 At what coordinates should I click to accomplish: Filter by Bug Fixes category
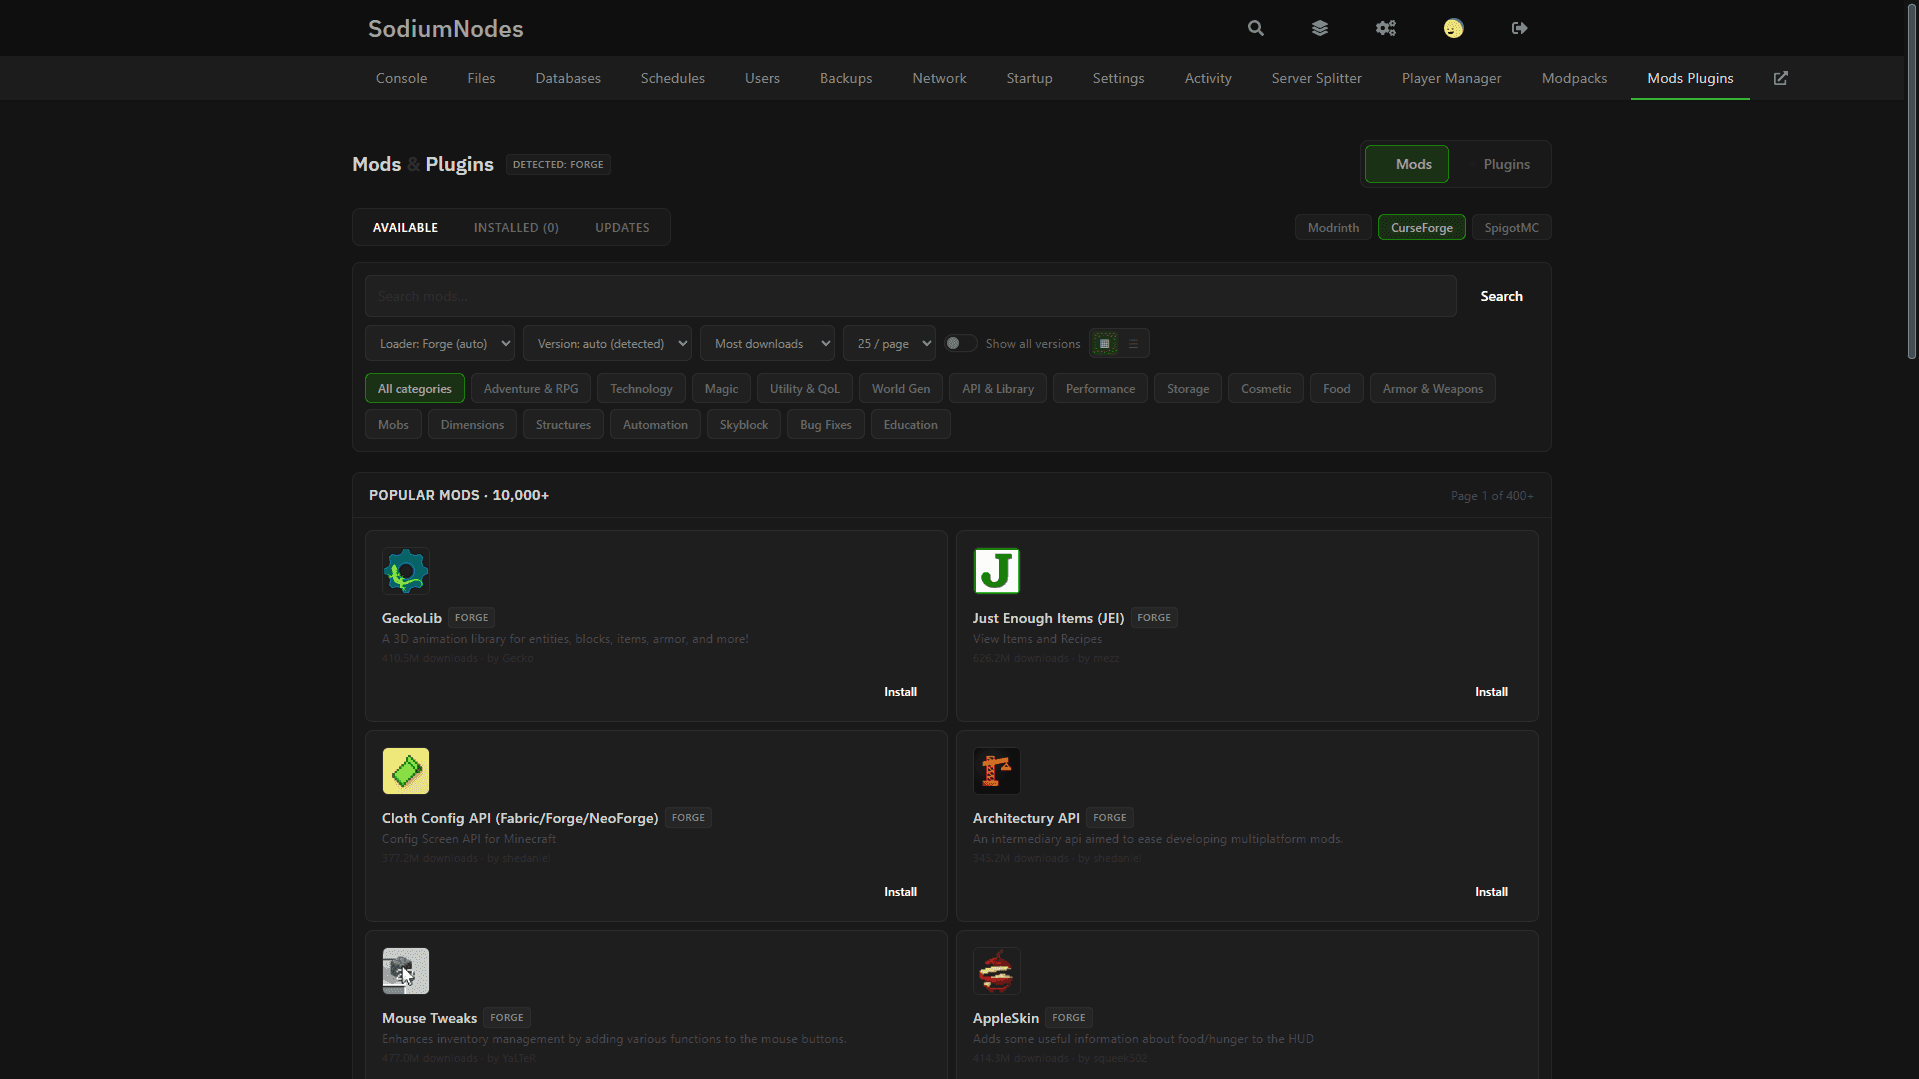coord(825,425)
